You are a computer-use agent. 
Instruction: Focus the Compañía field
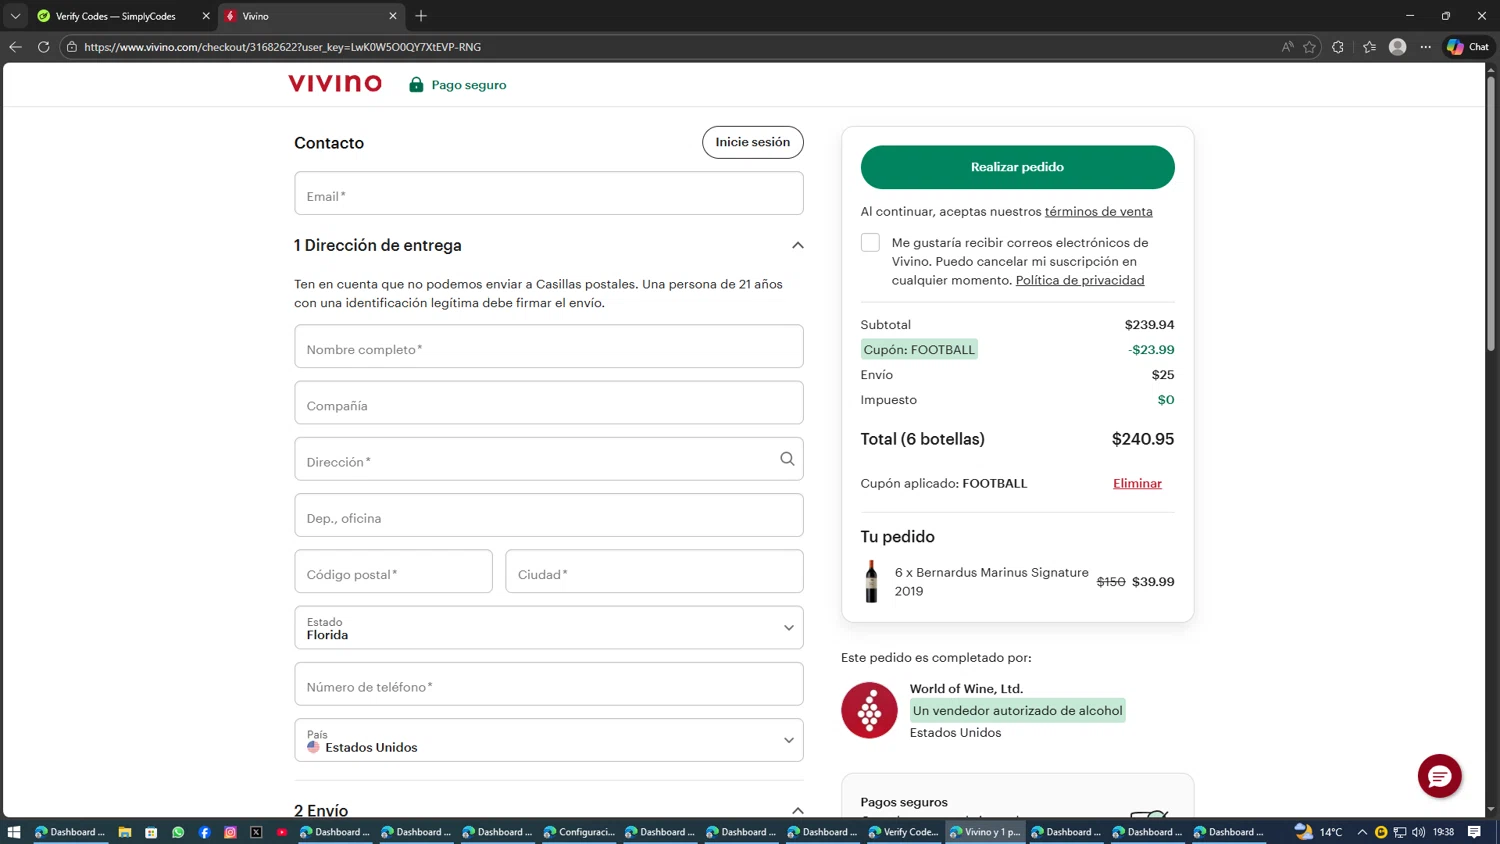point(549,402)
